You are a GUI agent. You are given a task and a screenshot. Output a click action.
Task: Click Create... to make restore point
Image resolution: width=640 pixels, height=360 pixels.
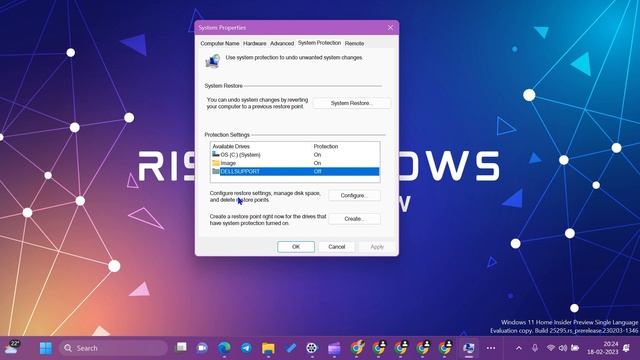(x=354, y=219)
